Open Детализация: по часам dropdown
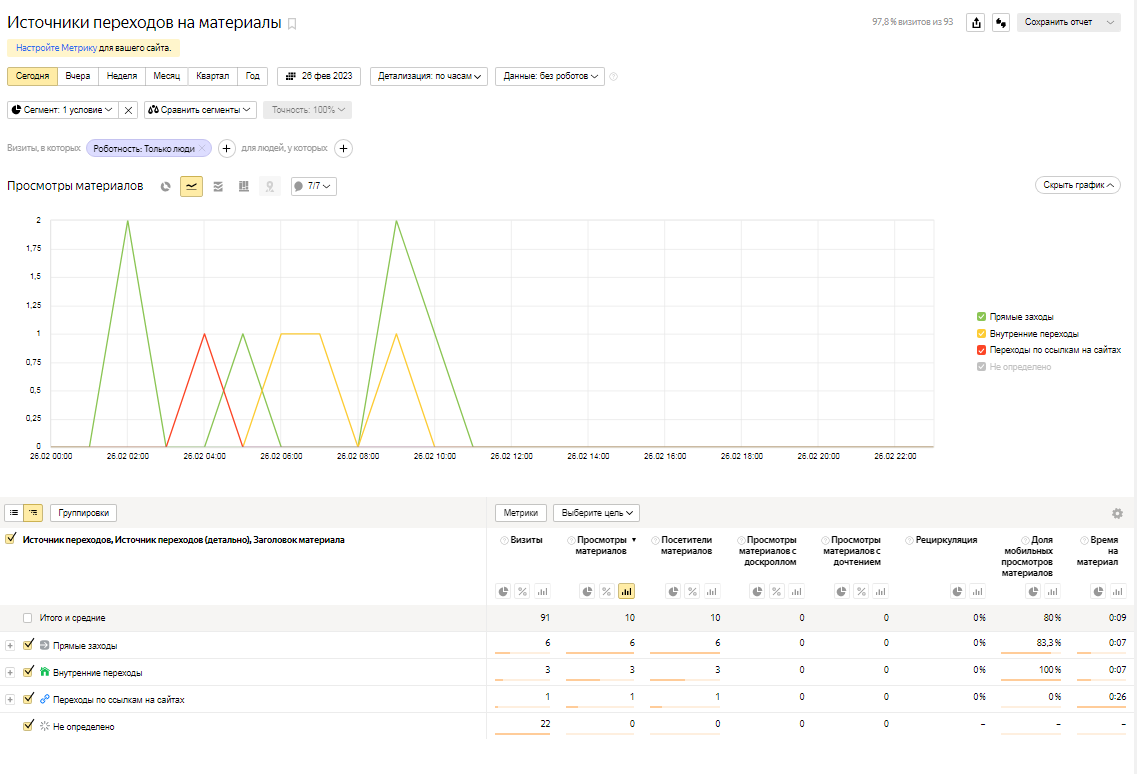Viewport: 1137px width, 774px height. click(x=429, y=76)
